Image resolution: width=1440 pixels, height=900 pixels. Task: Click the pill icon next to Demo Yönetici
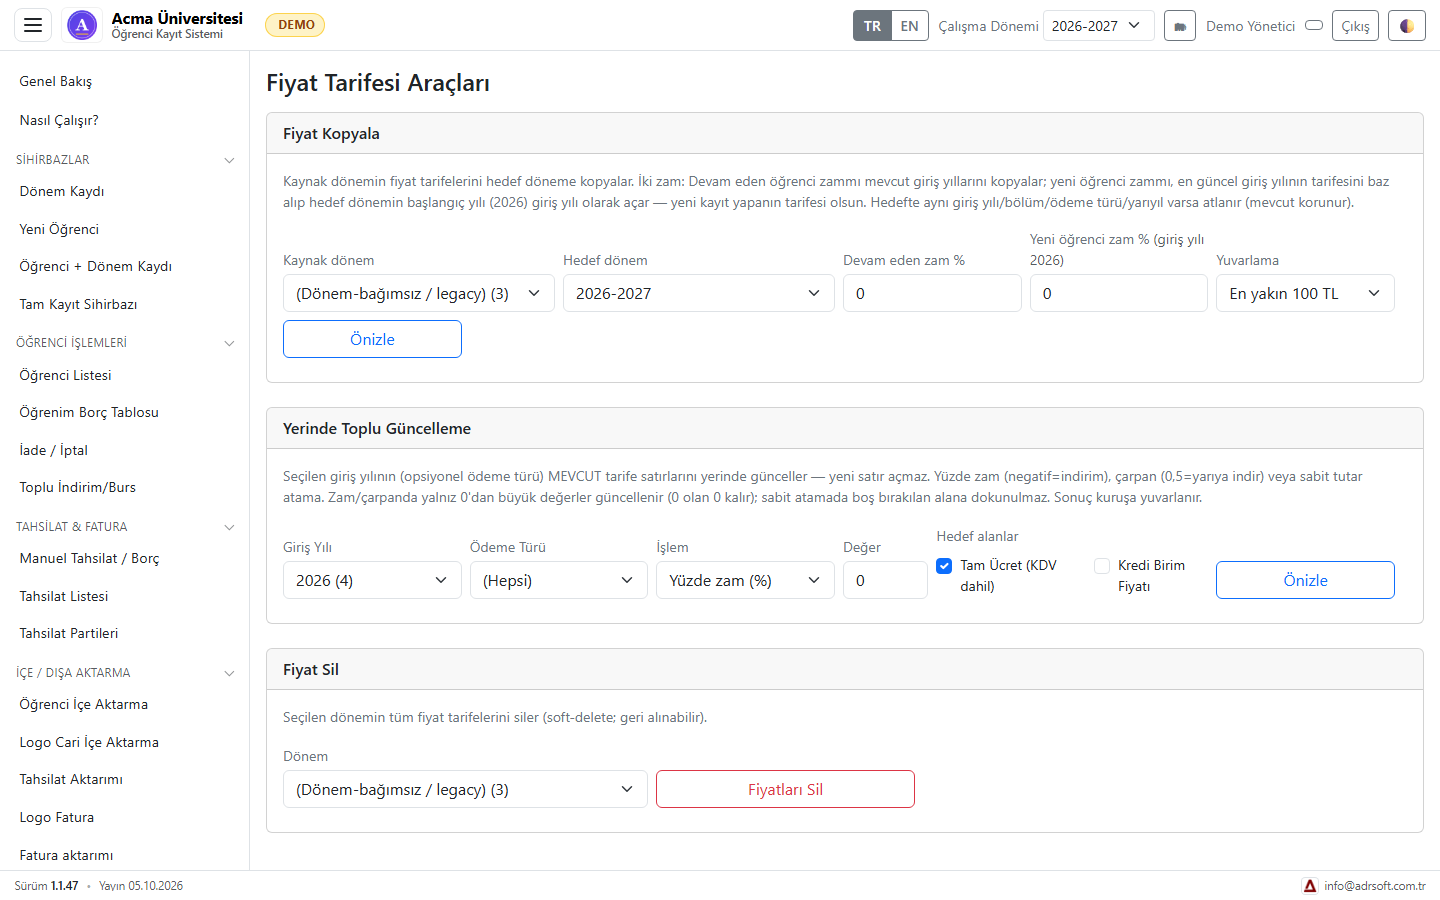pos(1314,25)
